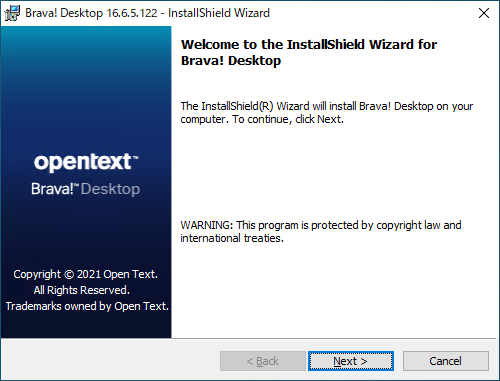Close the InstallShield Wizard window
The width and height of the screenshot is (500, 381).
pyautogui.click(x=484, y=13)
